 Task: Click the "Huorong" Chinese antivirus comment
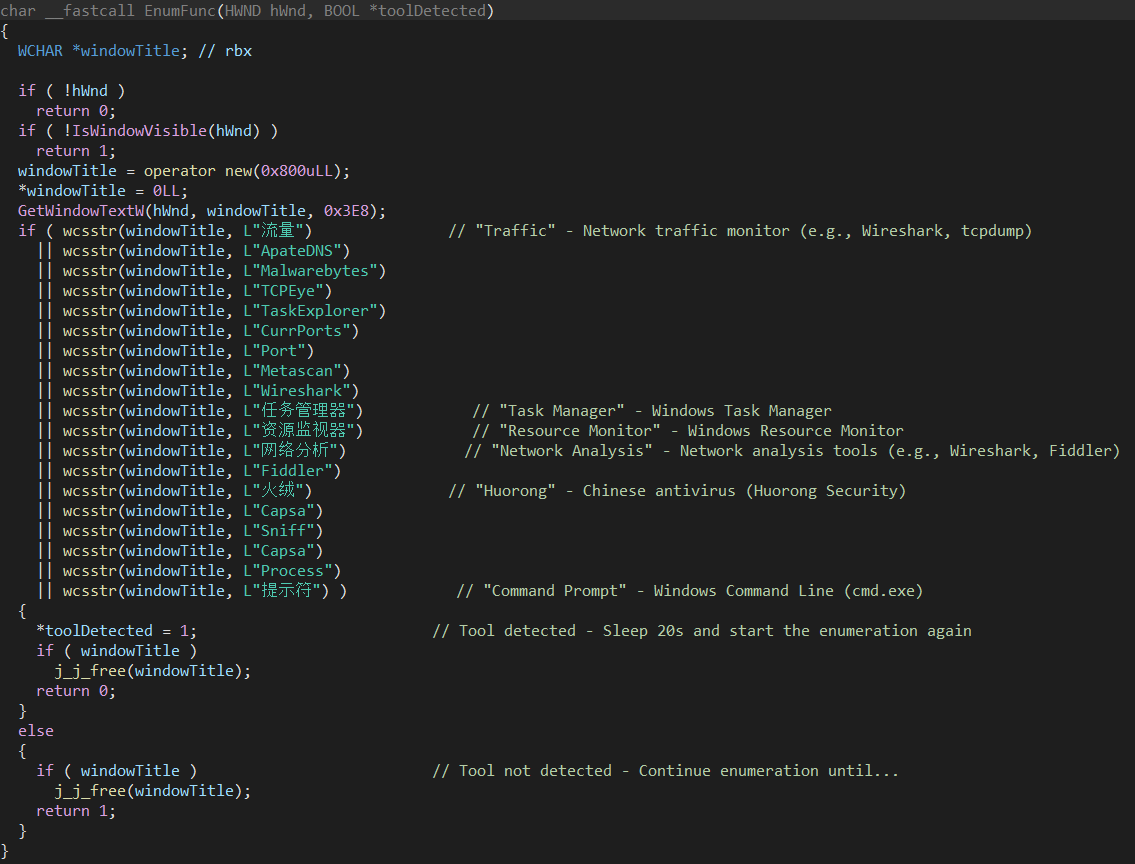(677, 491)
